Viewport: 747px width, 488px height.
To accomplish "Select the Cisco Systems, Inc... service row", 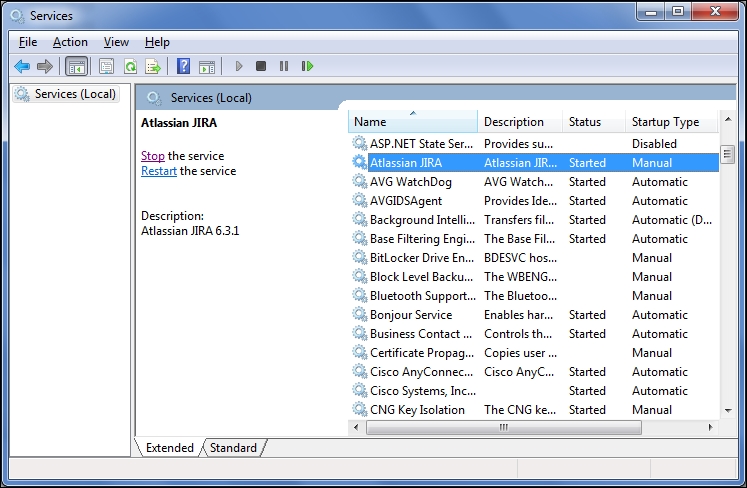I will point(534,391).
